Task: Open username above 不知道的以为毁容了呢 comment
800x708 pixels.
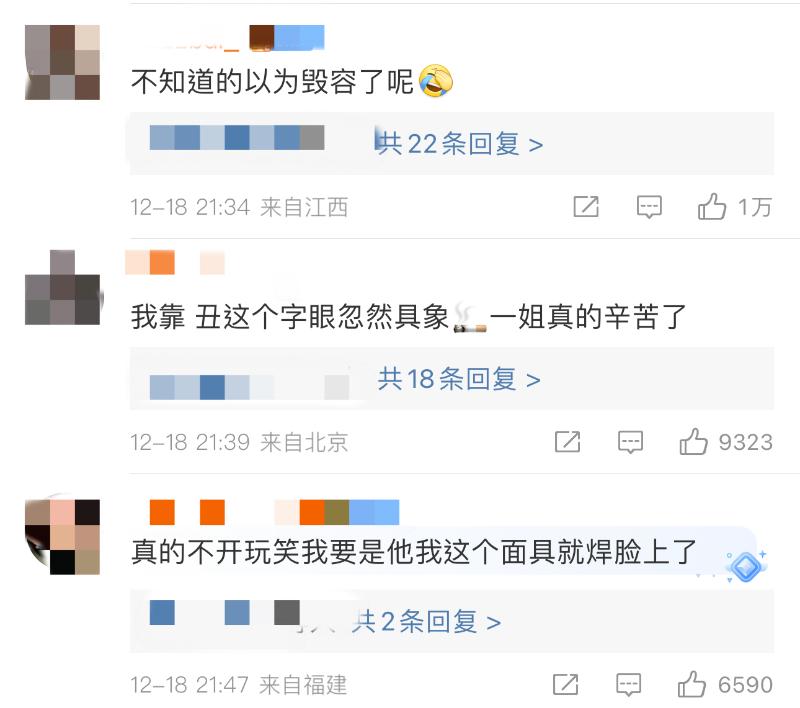Action: pos(227,39)
